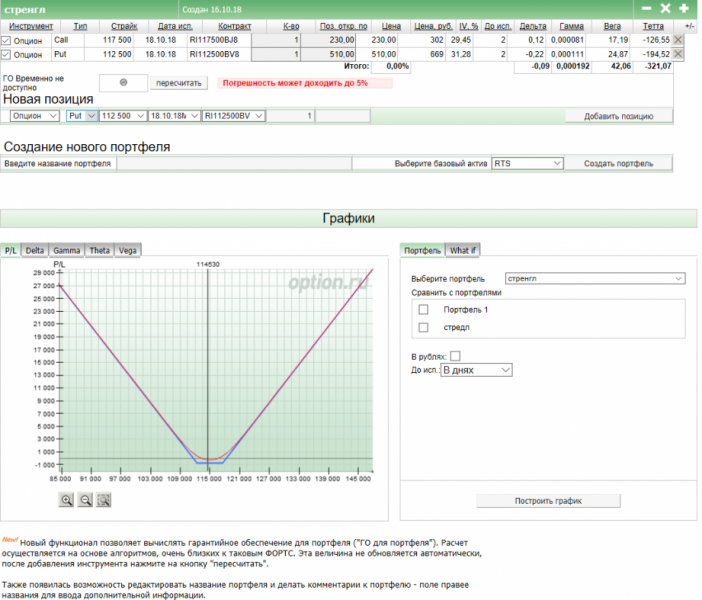Click the Создать портфель button
This screenshot has height=600, width=702.
tap(619, 163)
